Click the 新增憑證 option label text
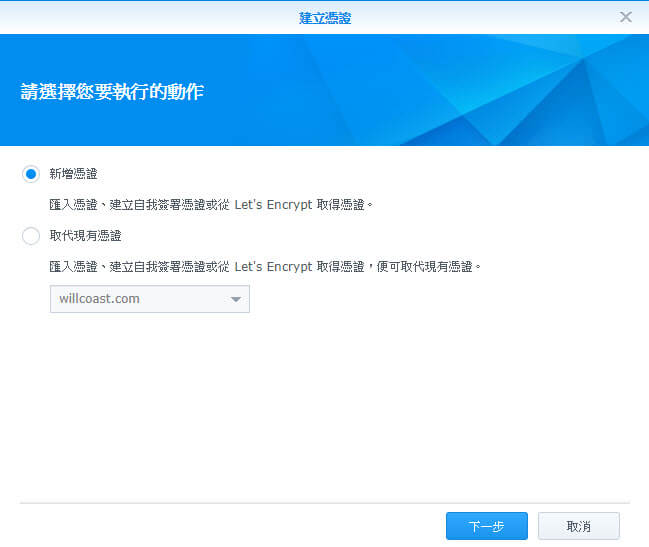 click(x=73, y=174)
